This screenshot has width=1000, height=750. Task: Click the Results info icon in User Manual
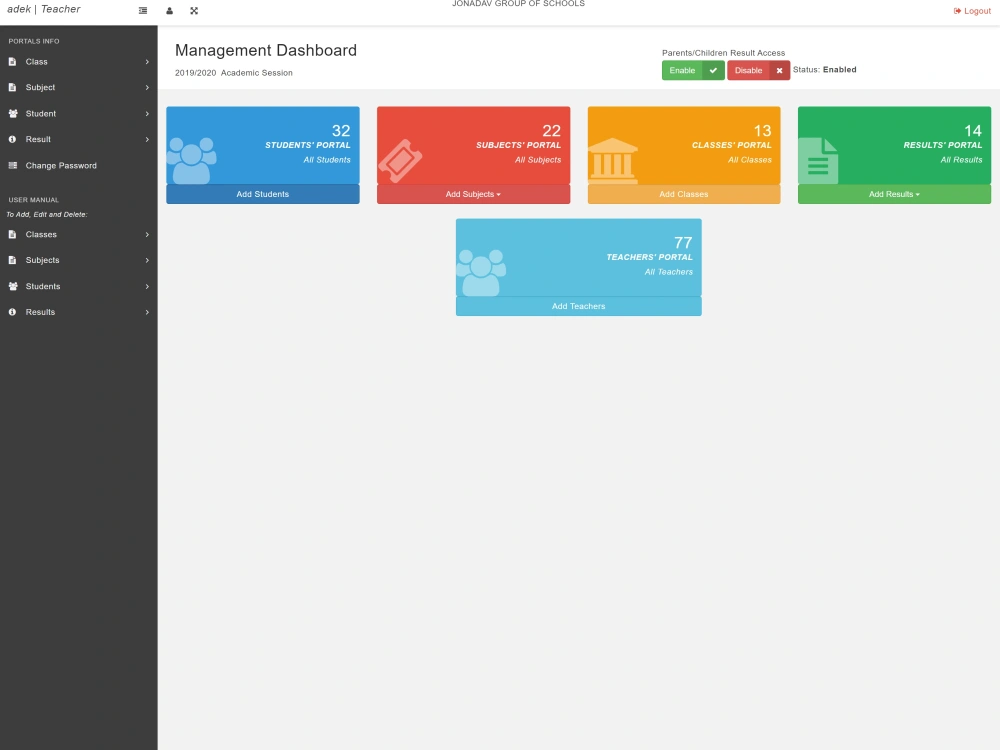12,312
